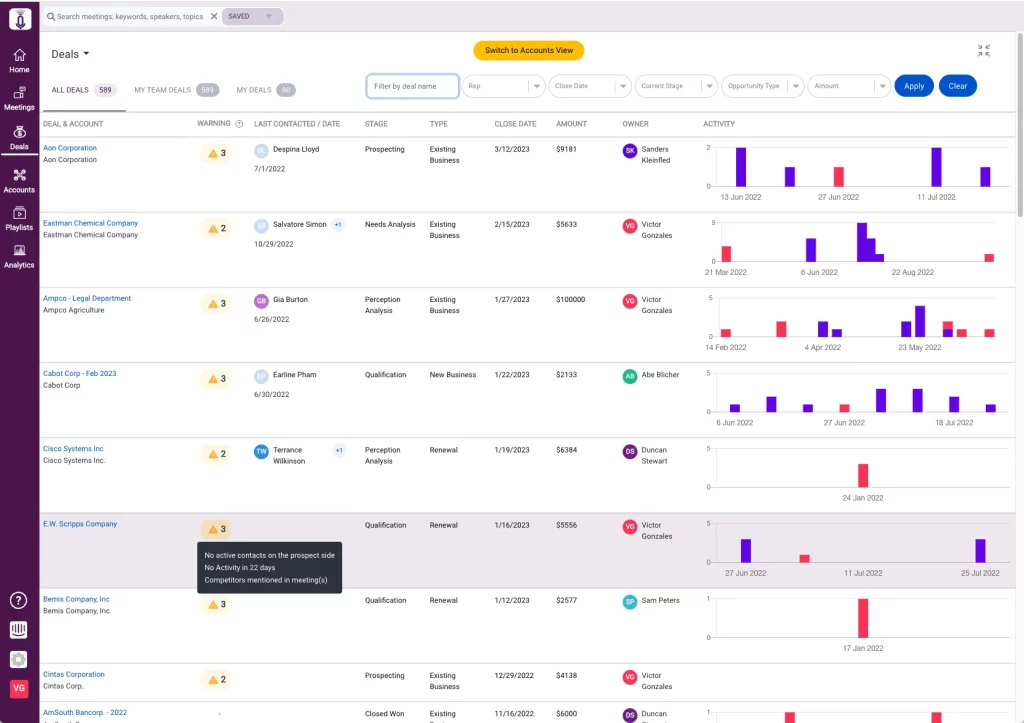Click the search magnifier icon

coord(50,16)
